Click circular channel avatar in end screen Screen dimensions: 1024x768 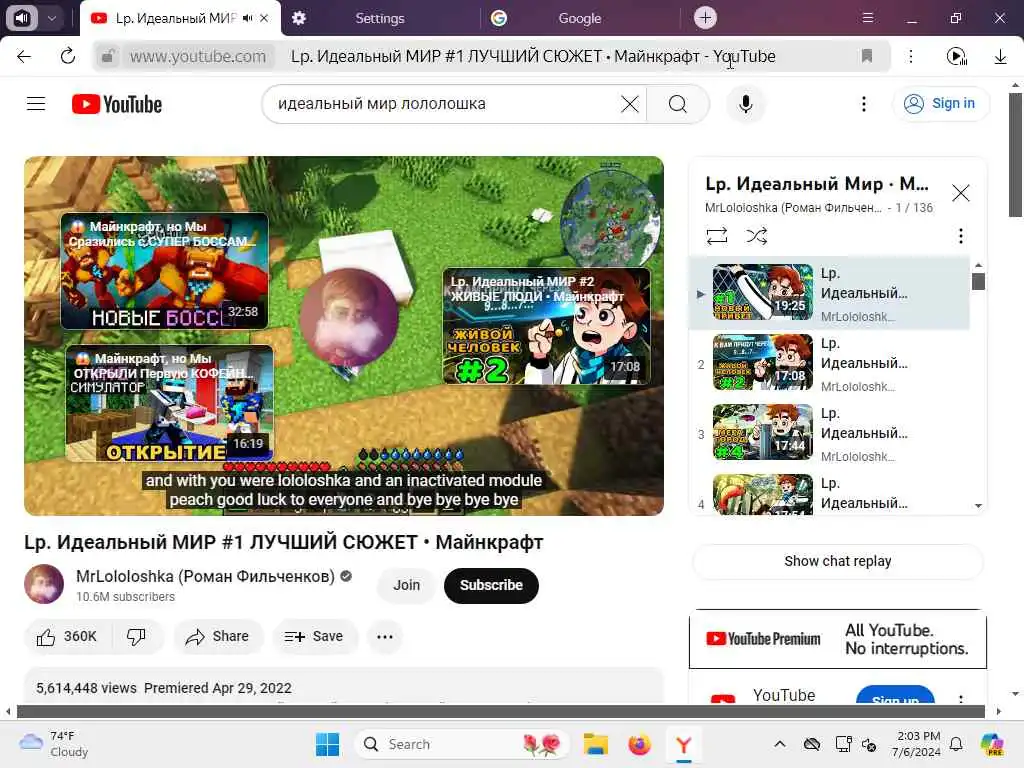point(349,317)
